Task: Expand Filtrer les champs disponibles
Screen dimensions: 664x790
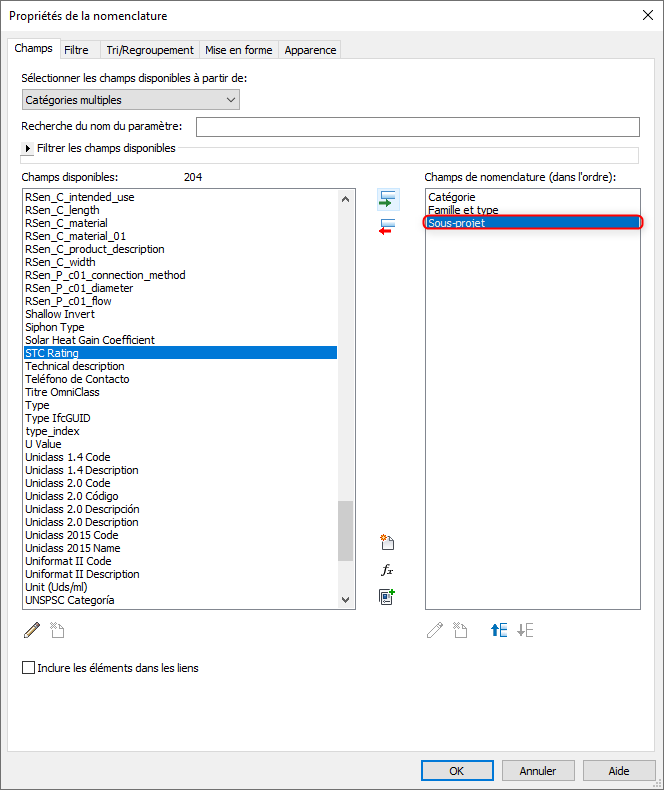Action: [x=27, y=149]
